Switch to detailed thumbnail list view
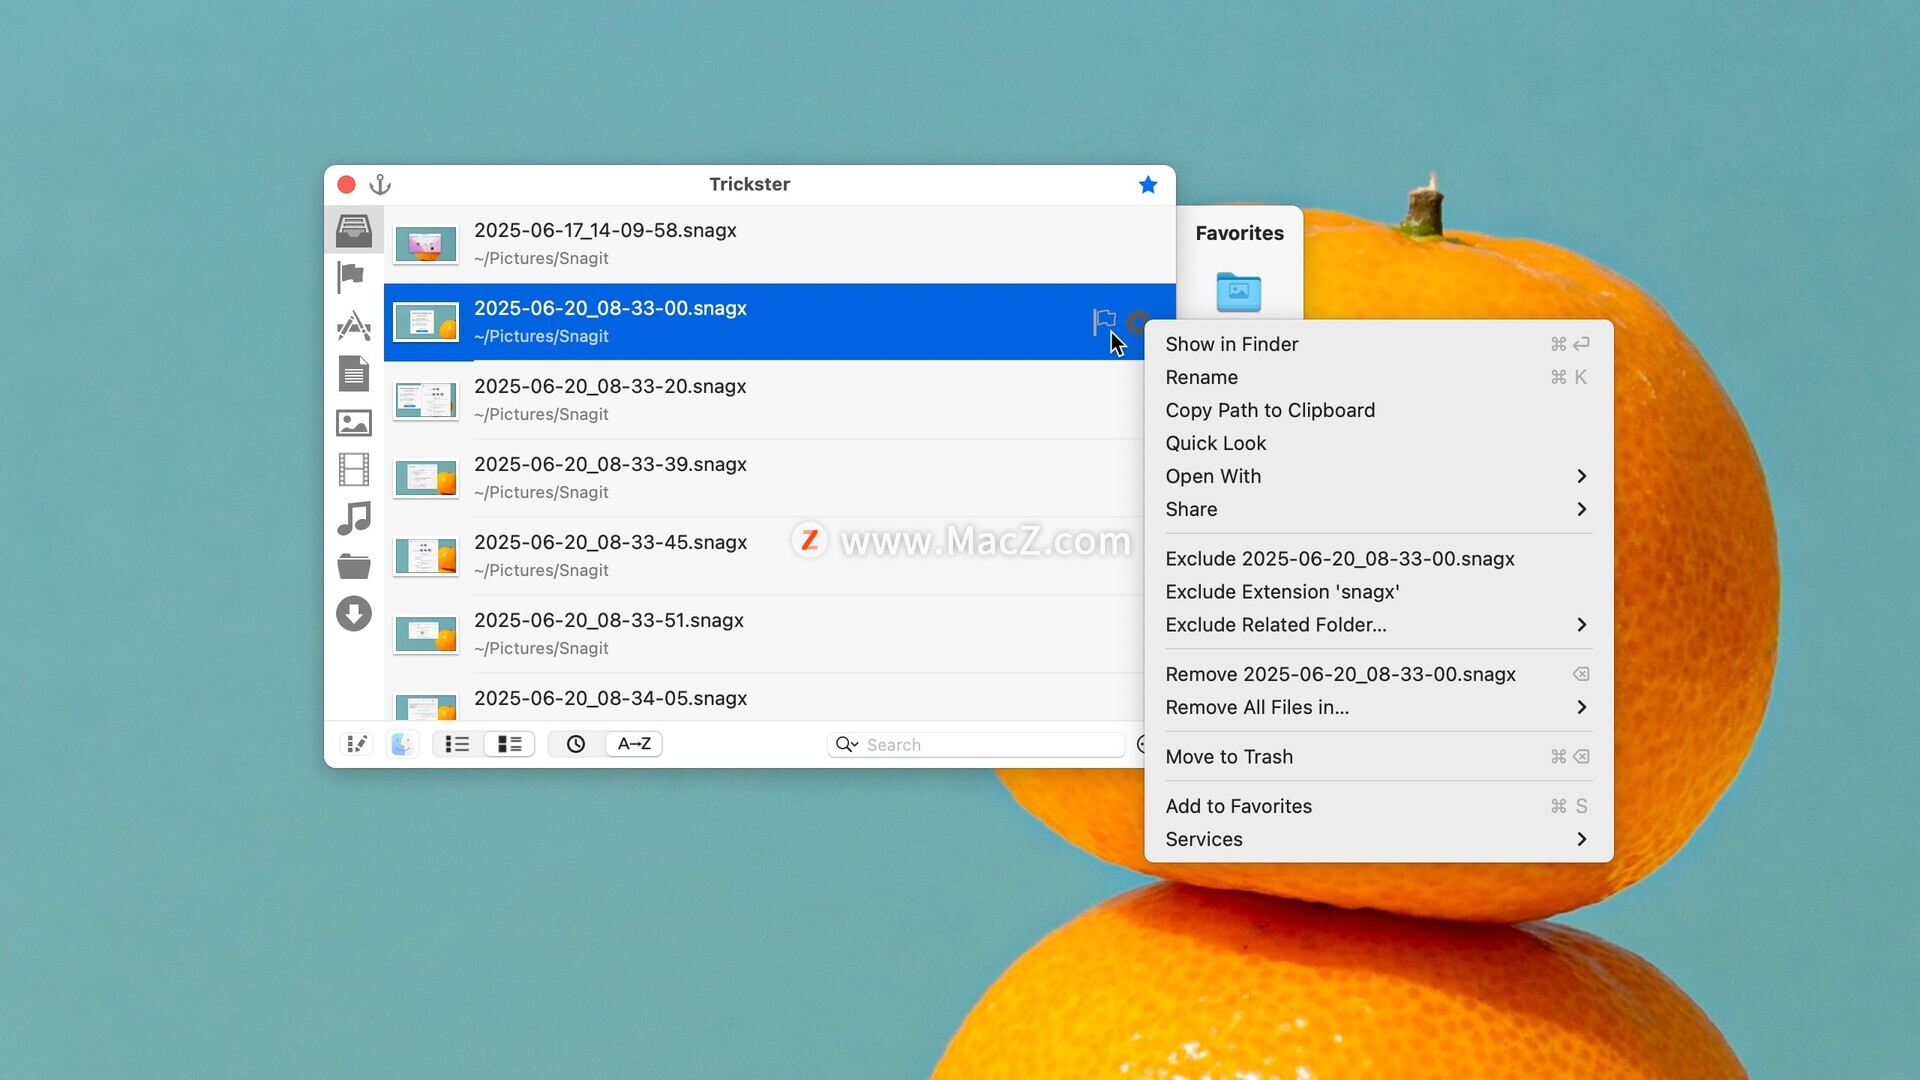Viewport: 1920px width, 1080px height. click(510, 744)
